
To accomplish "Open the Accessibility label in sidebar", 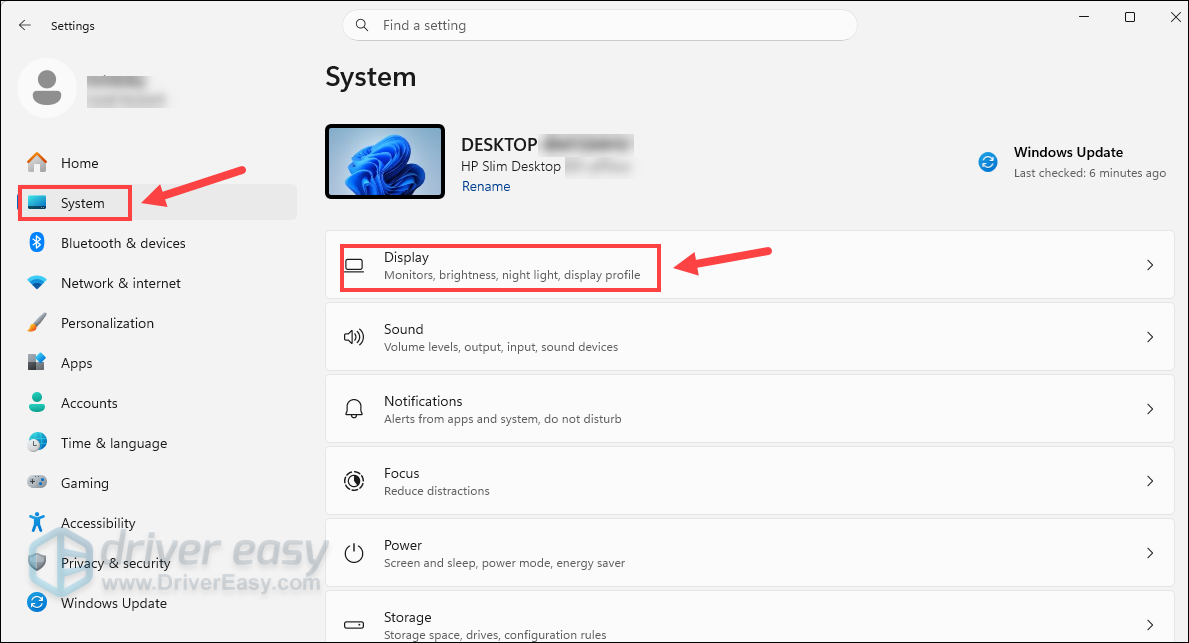I will (98, 523).
